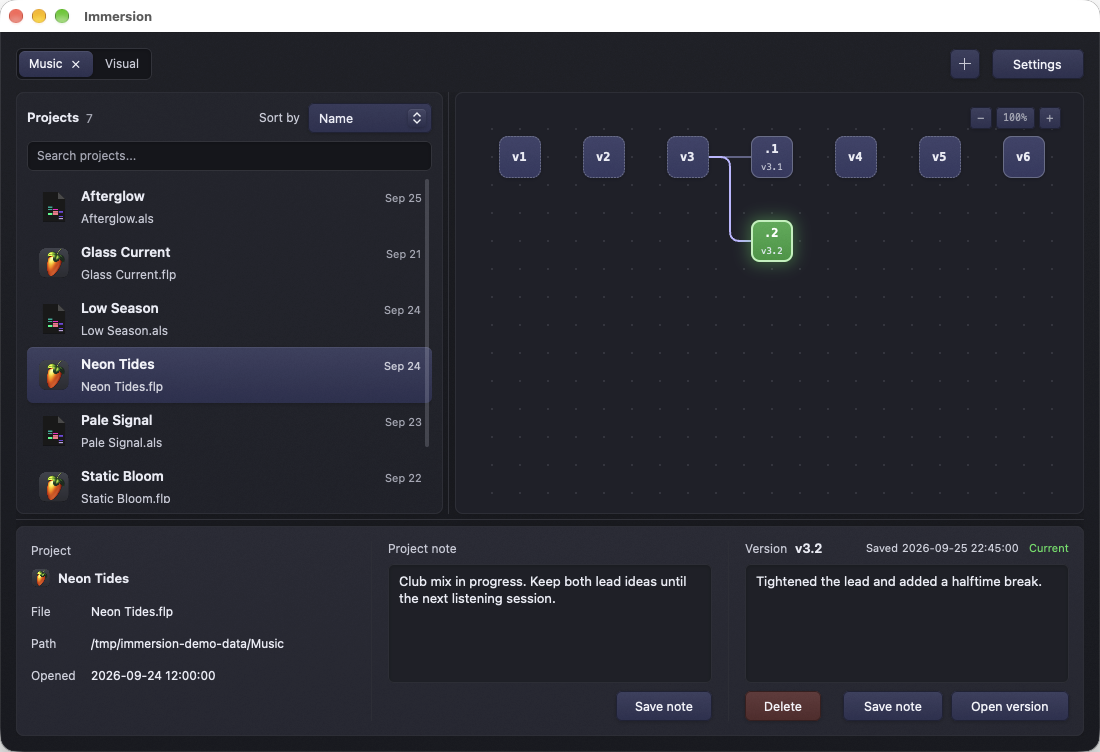Save the project note
This screenshot has height=752, width=1100.
(x=664, y=706)
